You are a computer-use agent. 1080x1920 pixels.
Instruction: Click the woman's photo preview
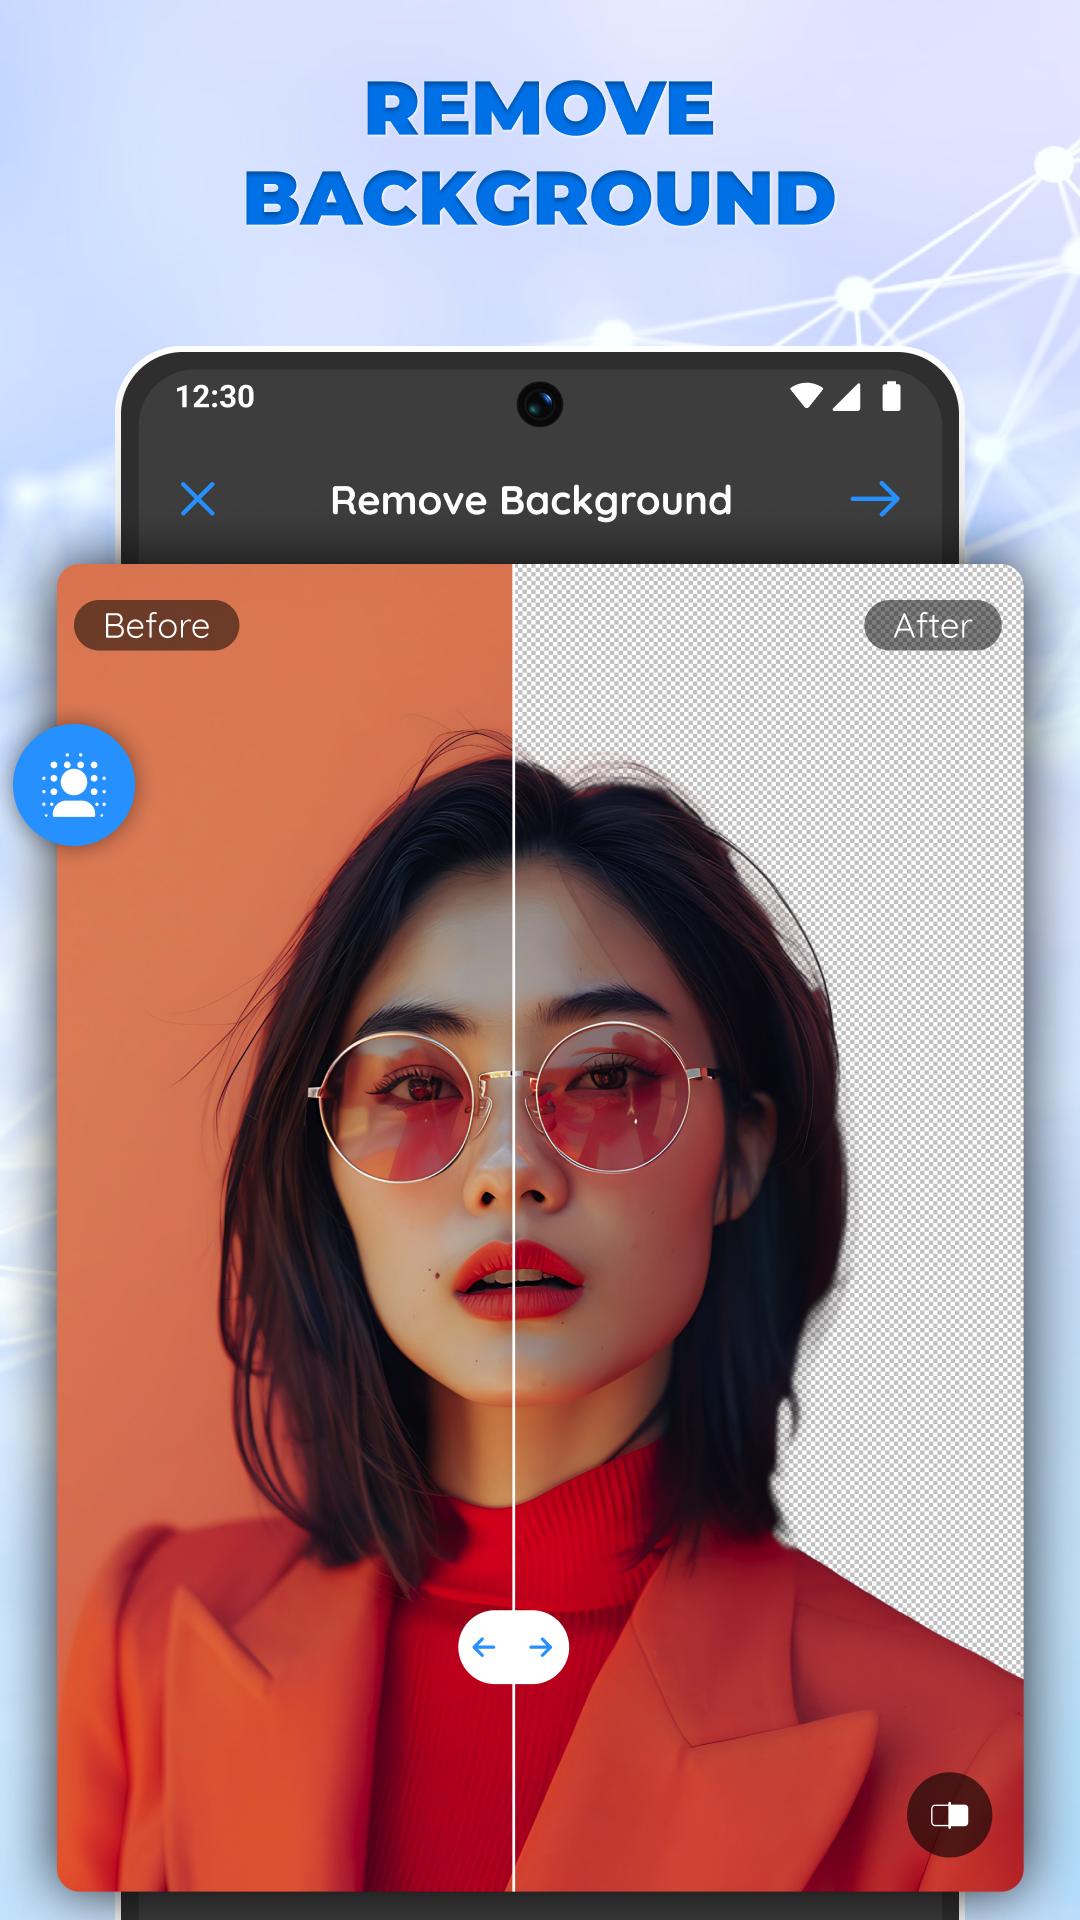[540, 1227]
